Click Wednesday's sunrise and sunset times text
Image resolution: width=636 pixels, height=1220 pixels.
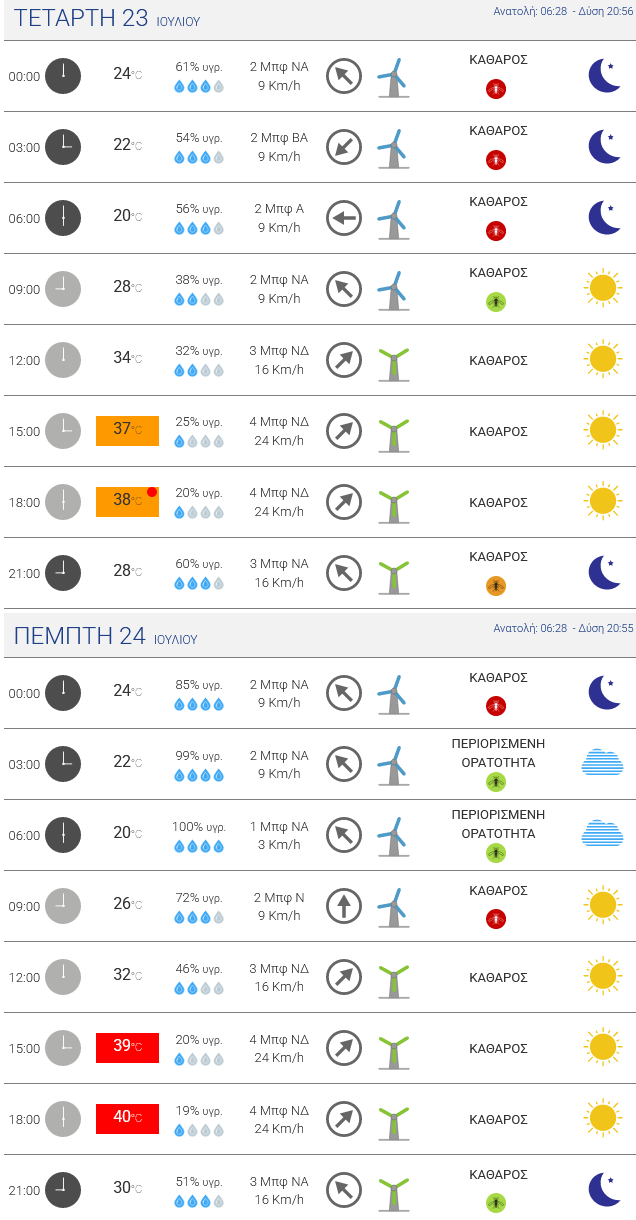[563, 11]
